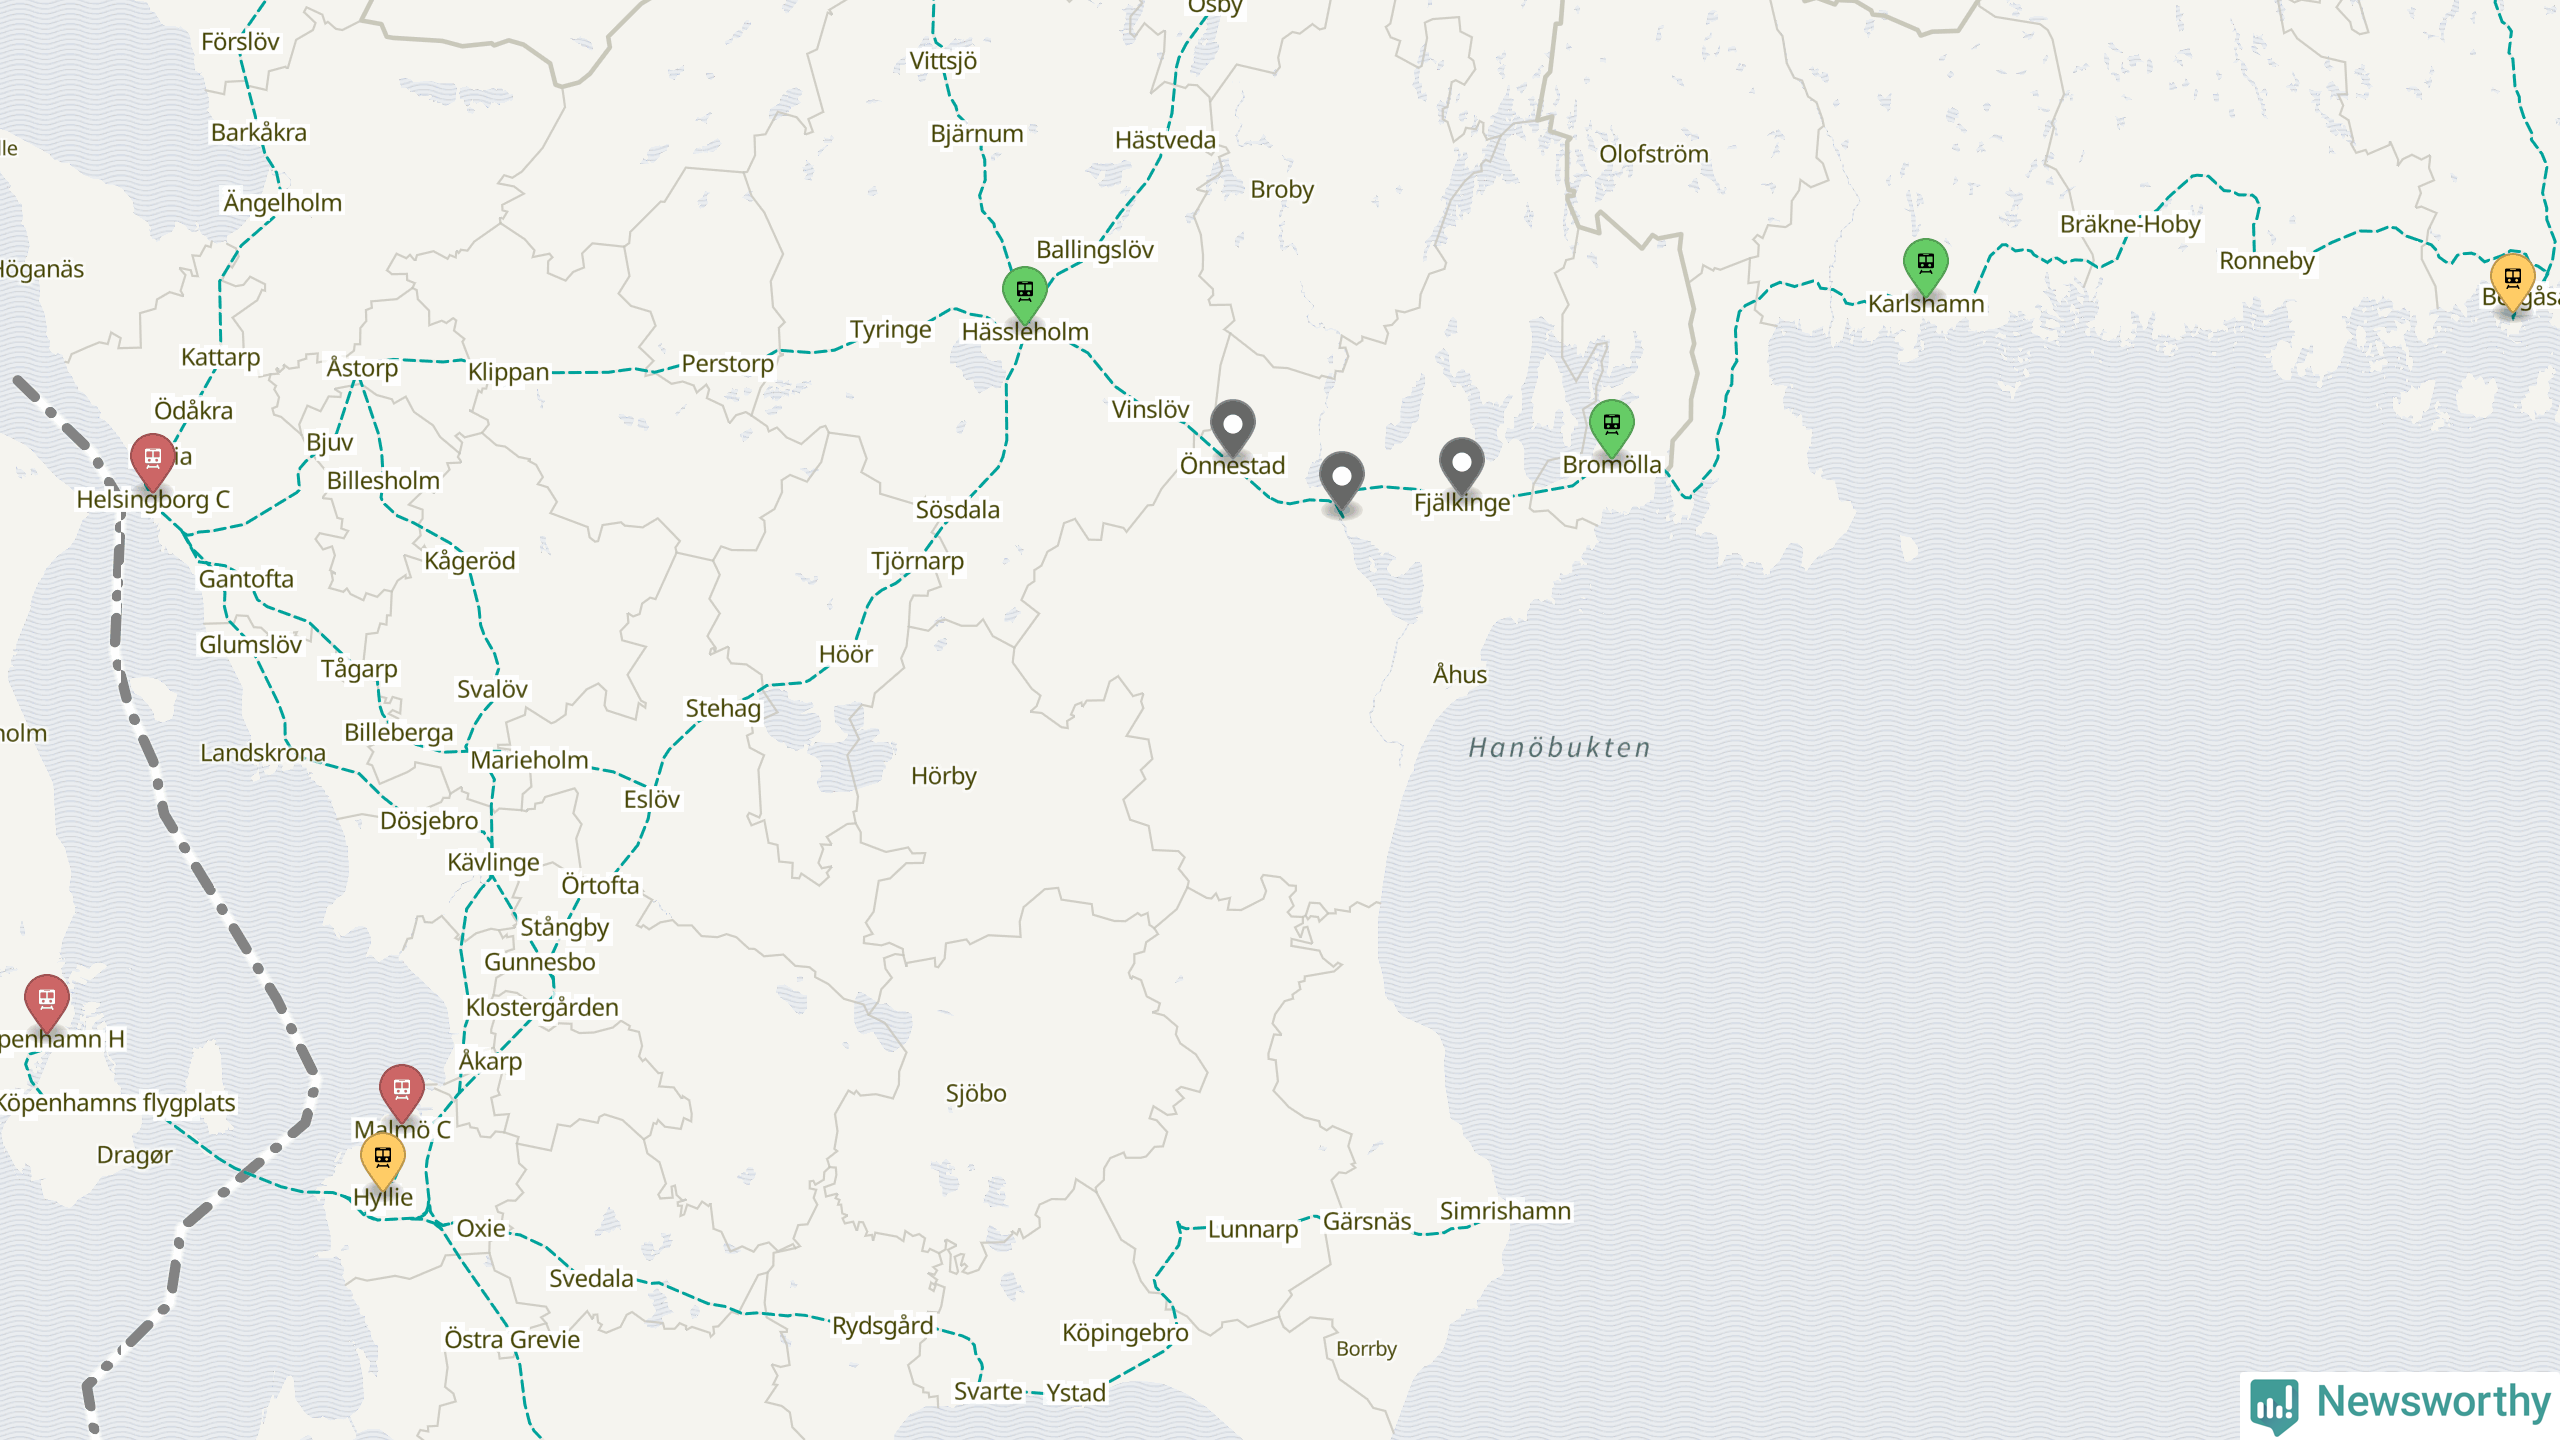Viewport: 2560px width, 1440px height.
Task: Select the Hanöbukten bay label
Action: 1559,748
